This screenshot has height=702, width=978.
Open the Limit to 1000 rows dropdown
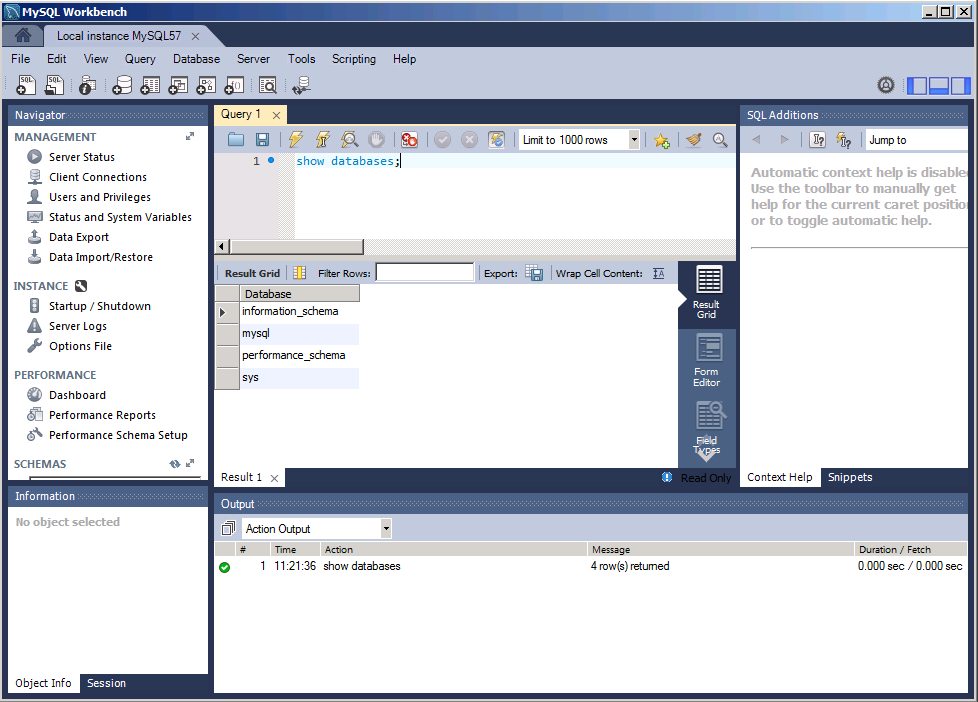click(x=634, y=140)
